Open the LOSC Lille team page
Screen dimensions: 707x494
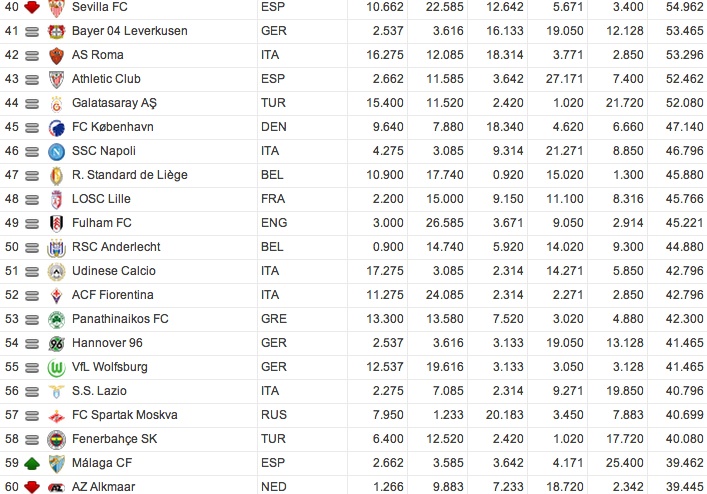point(101,199)
